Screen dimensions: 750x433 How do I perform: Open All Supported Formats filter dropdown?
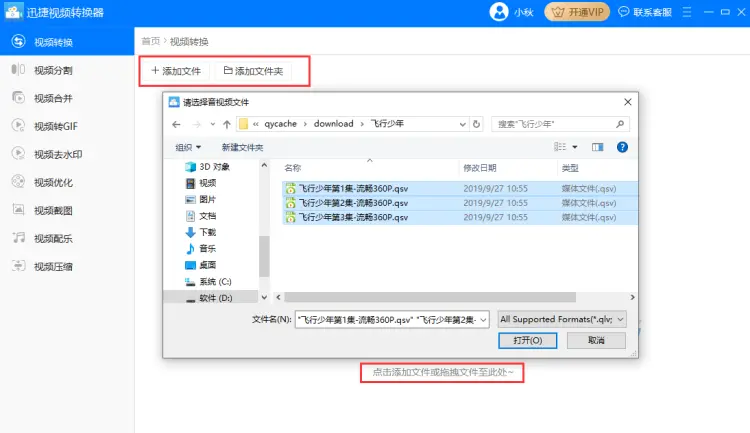pyautogui.click(x=562, y=319)
